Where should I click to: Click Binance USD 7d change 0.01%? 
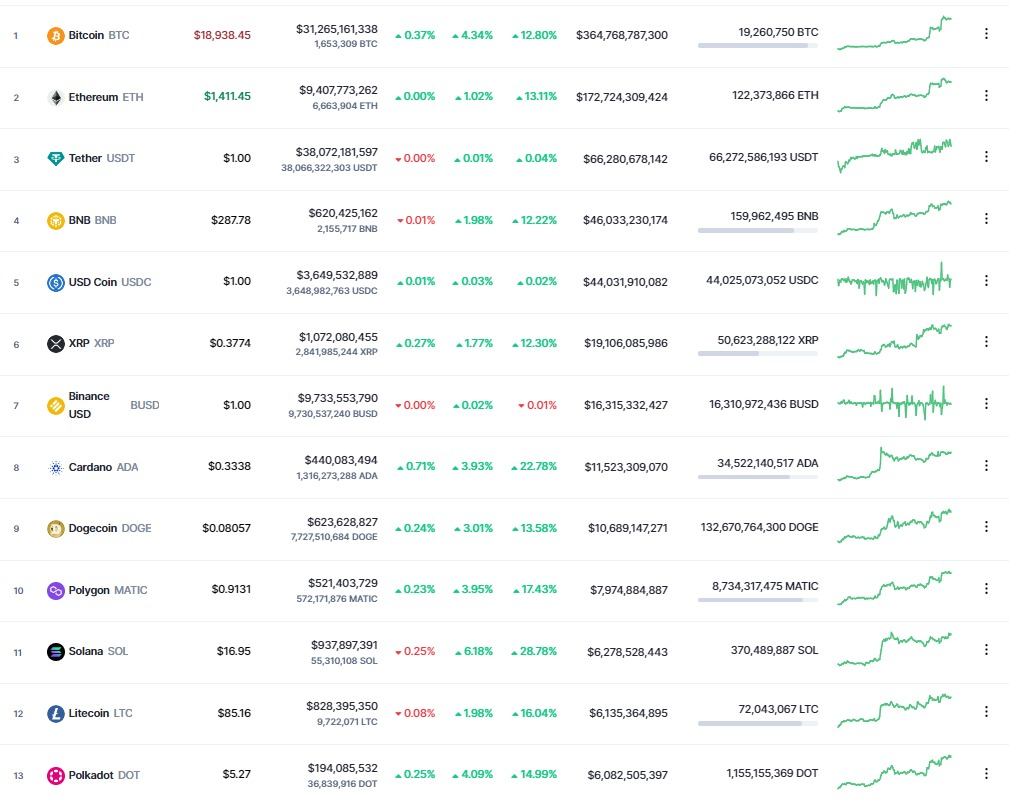click(537, 406)
